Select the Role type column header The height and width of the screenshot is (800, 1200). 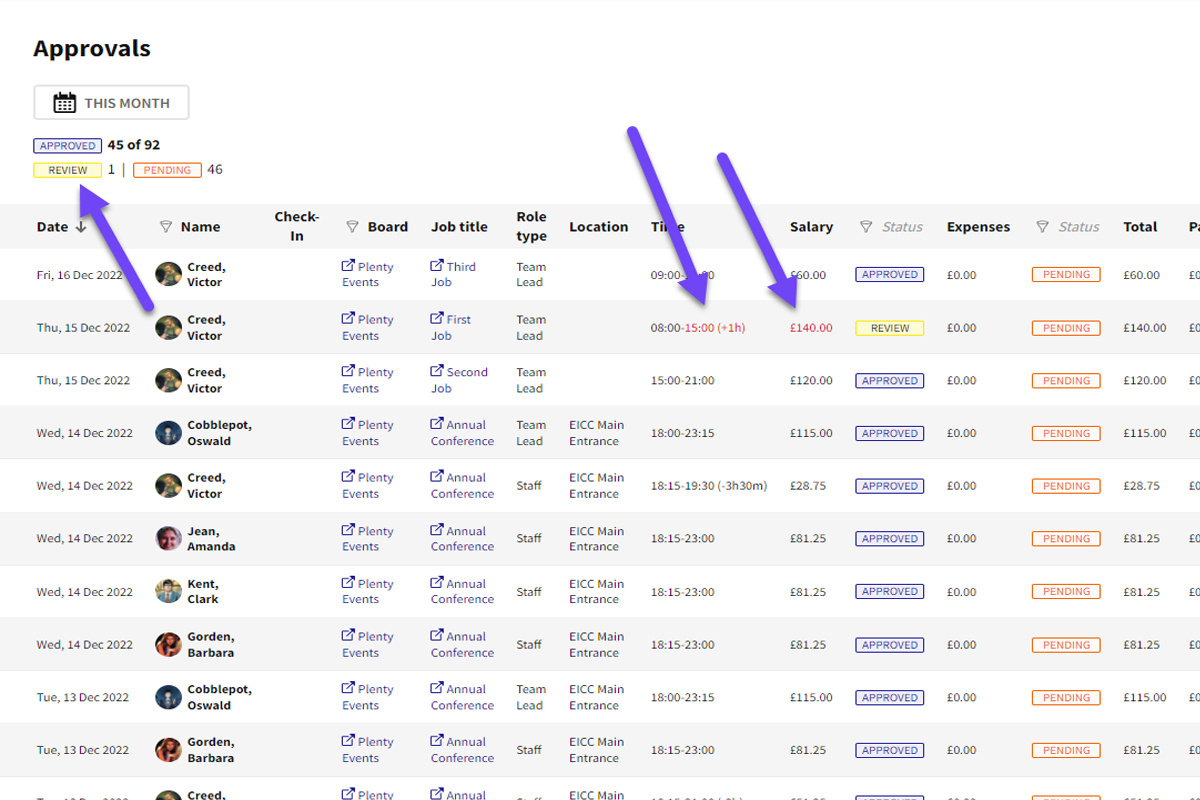(531, 227)
